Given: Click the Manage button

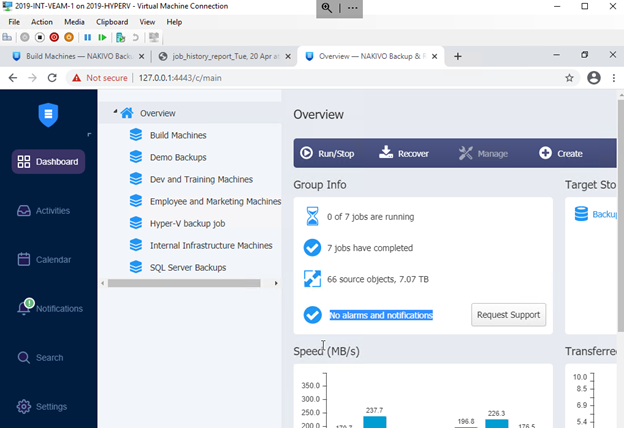Looking at the screenshot, I should tap(483, 153).
